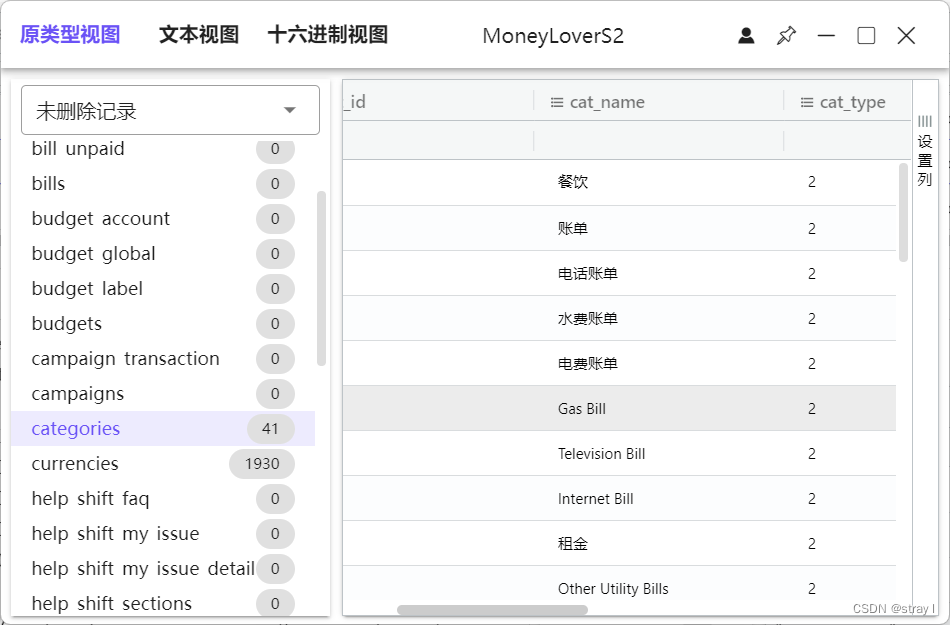The image size is (950, 625).
Task: Click the table list vertical scrollbar
Action: click(x=321, y=279)
